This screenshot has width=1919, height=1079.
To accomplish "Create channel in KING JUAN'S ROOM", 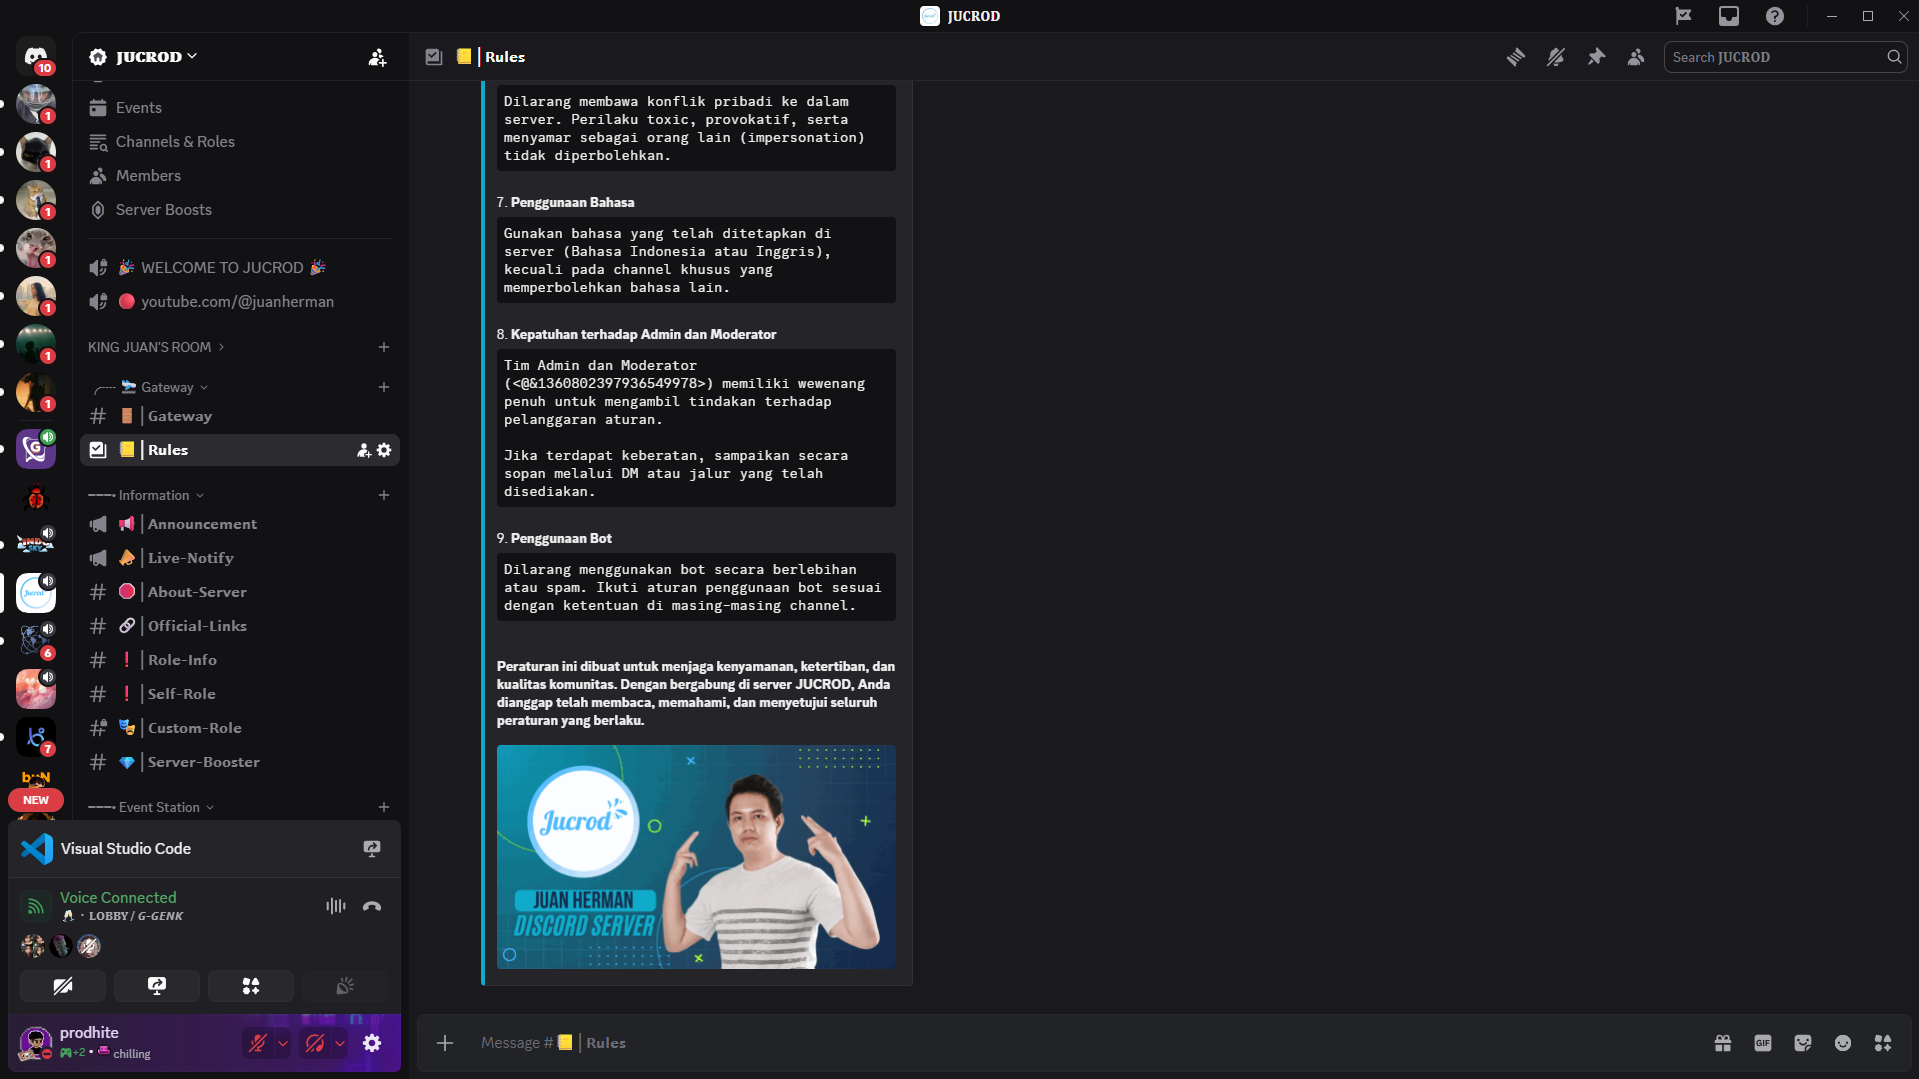I will pyautogui.click(x=384, y=347).
